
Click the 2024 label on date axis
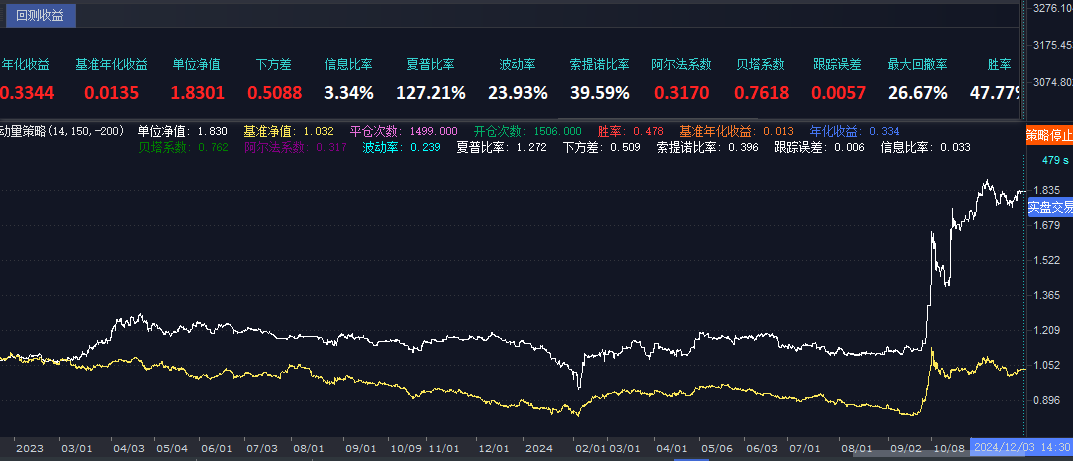pos(539,448)
